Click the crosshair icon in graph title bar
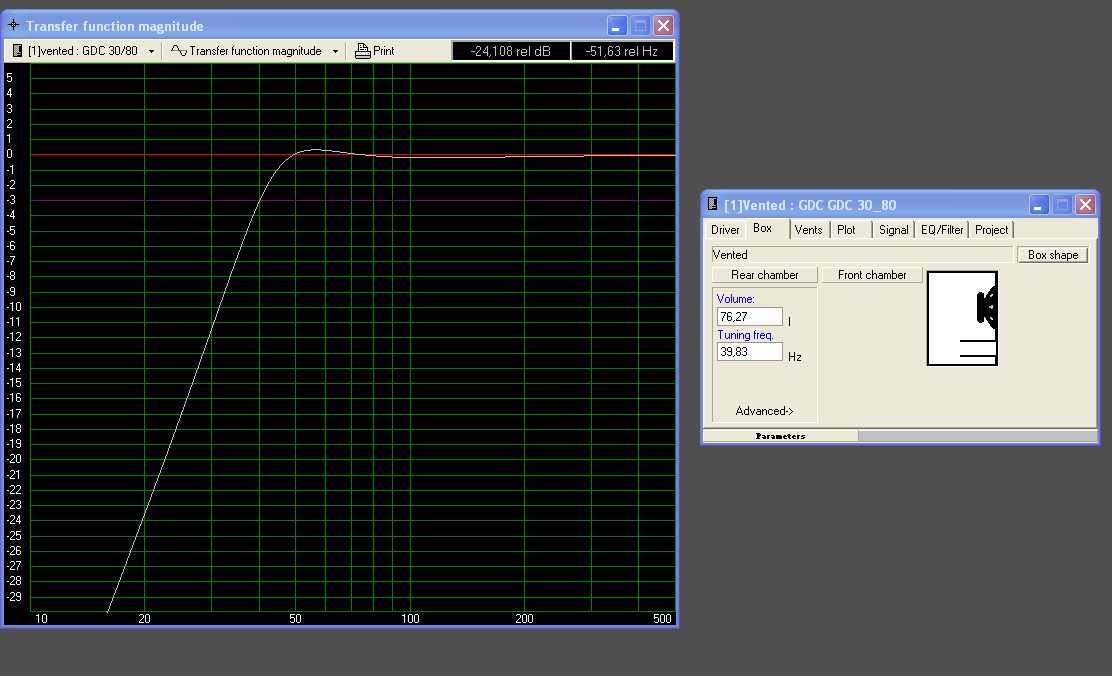The image size is (1112, 676). (14, 26)
